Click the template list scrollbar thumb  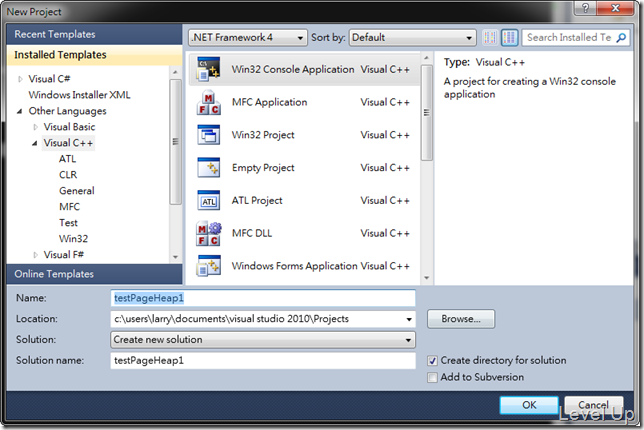pos(426,113)
